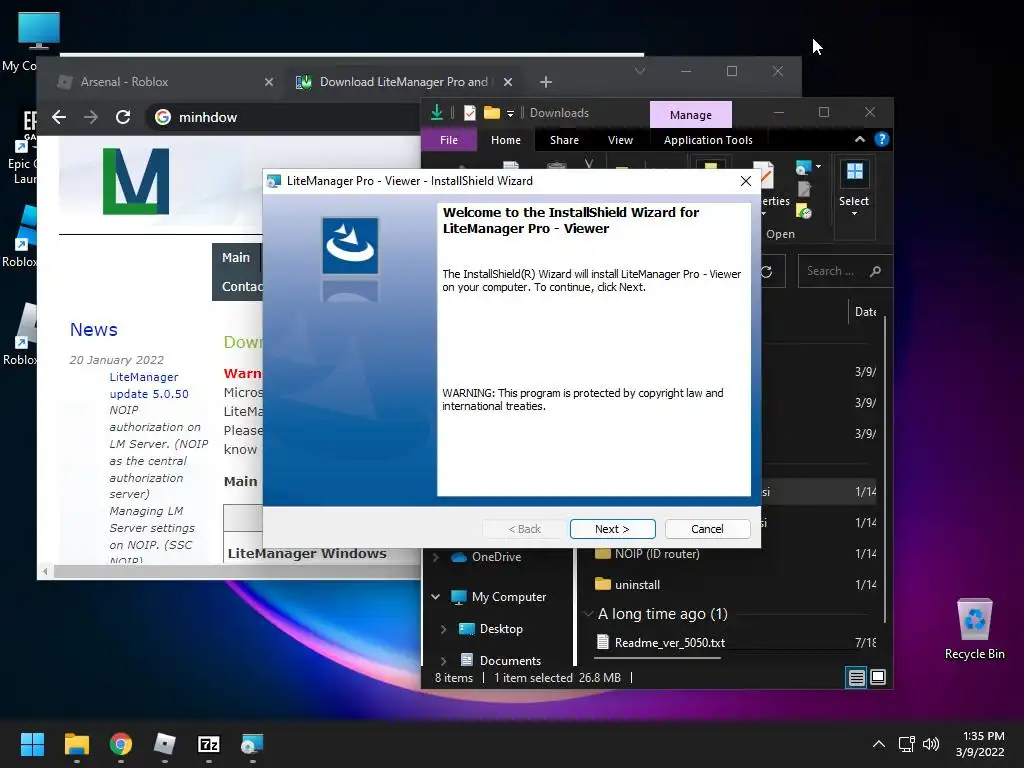The width and height of the screenshot is (1024, 768).
Task: Open volume control in tray
Action: click(931, 744)
